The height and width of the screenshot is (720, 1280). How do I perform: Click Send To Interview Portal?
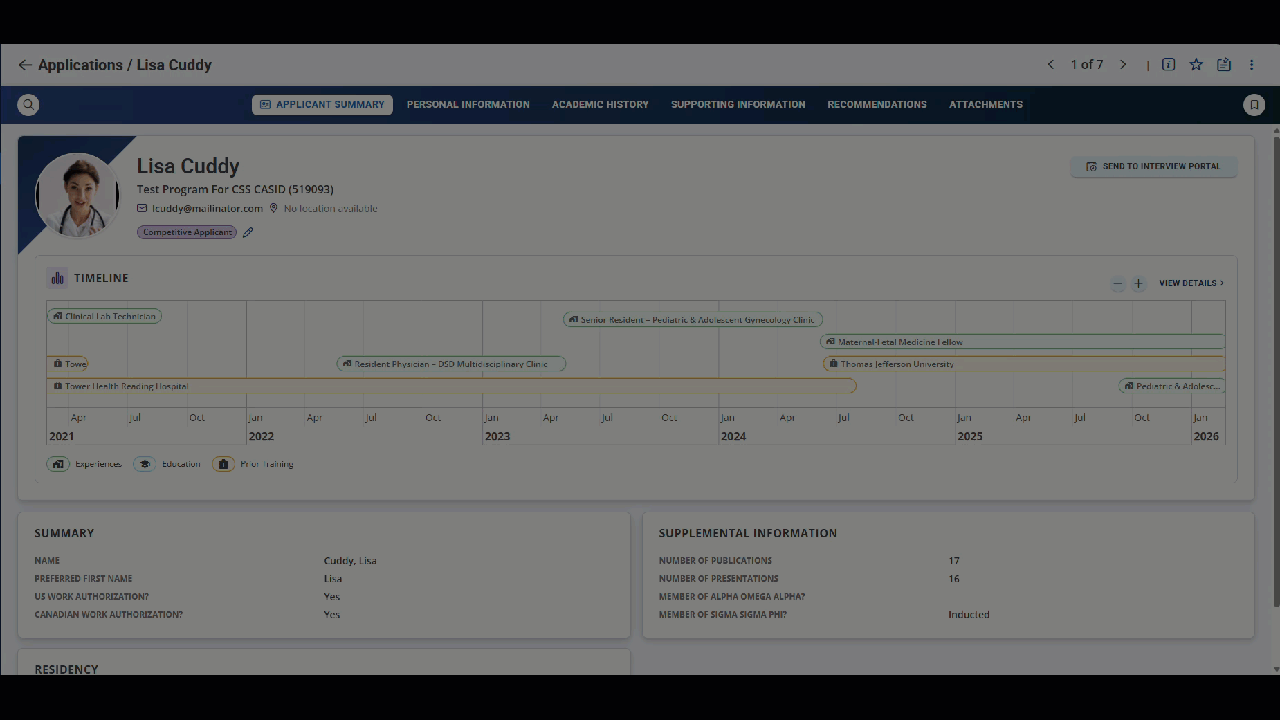(x=1154, y=166)
